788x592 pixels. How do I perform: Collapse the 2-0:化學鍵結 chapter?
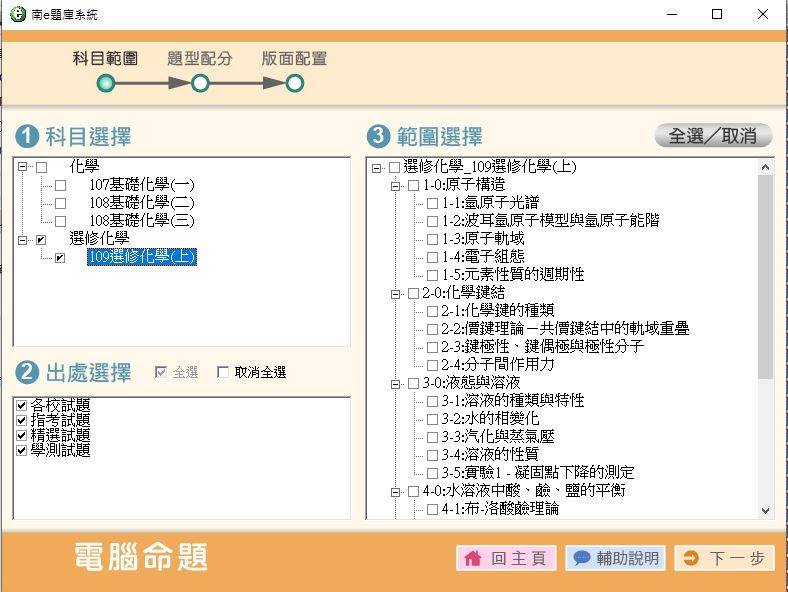[396, 294]
